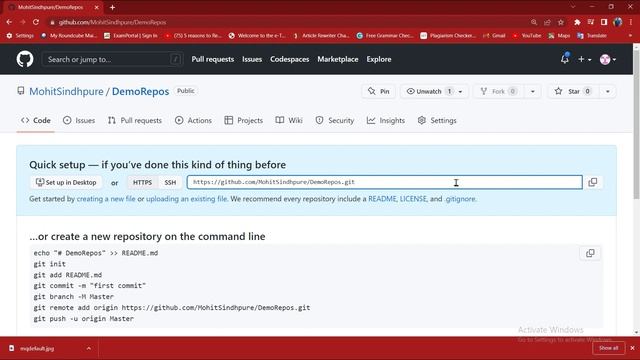Open the DemoRepos repository name link
This screenshot has width=640, height=360.
click(140, 91)
